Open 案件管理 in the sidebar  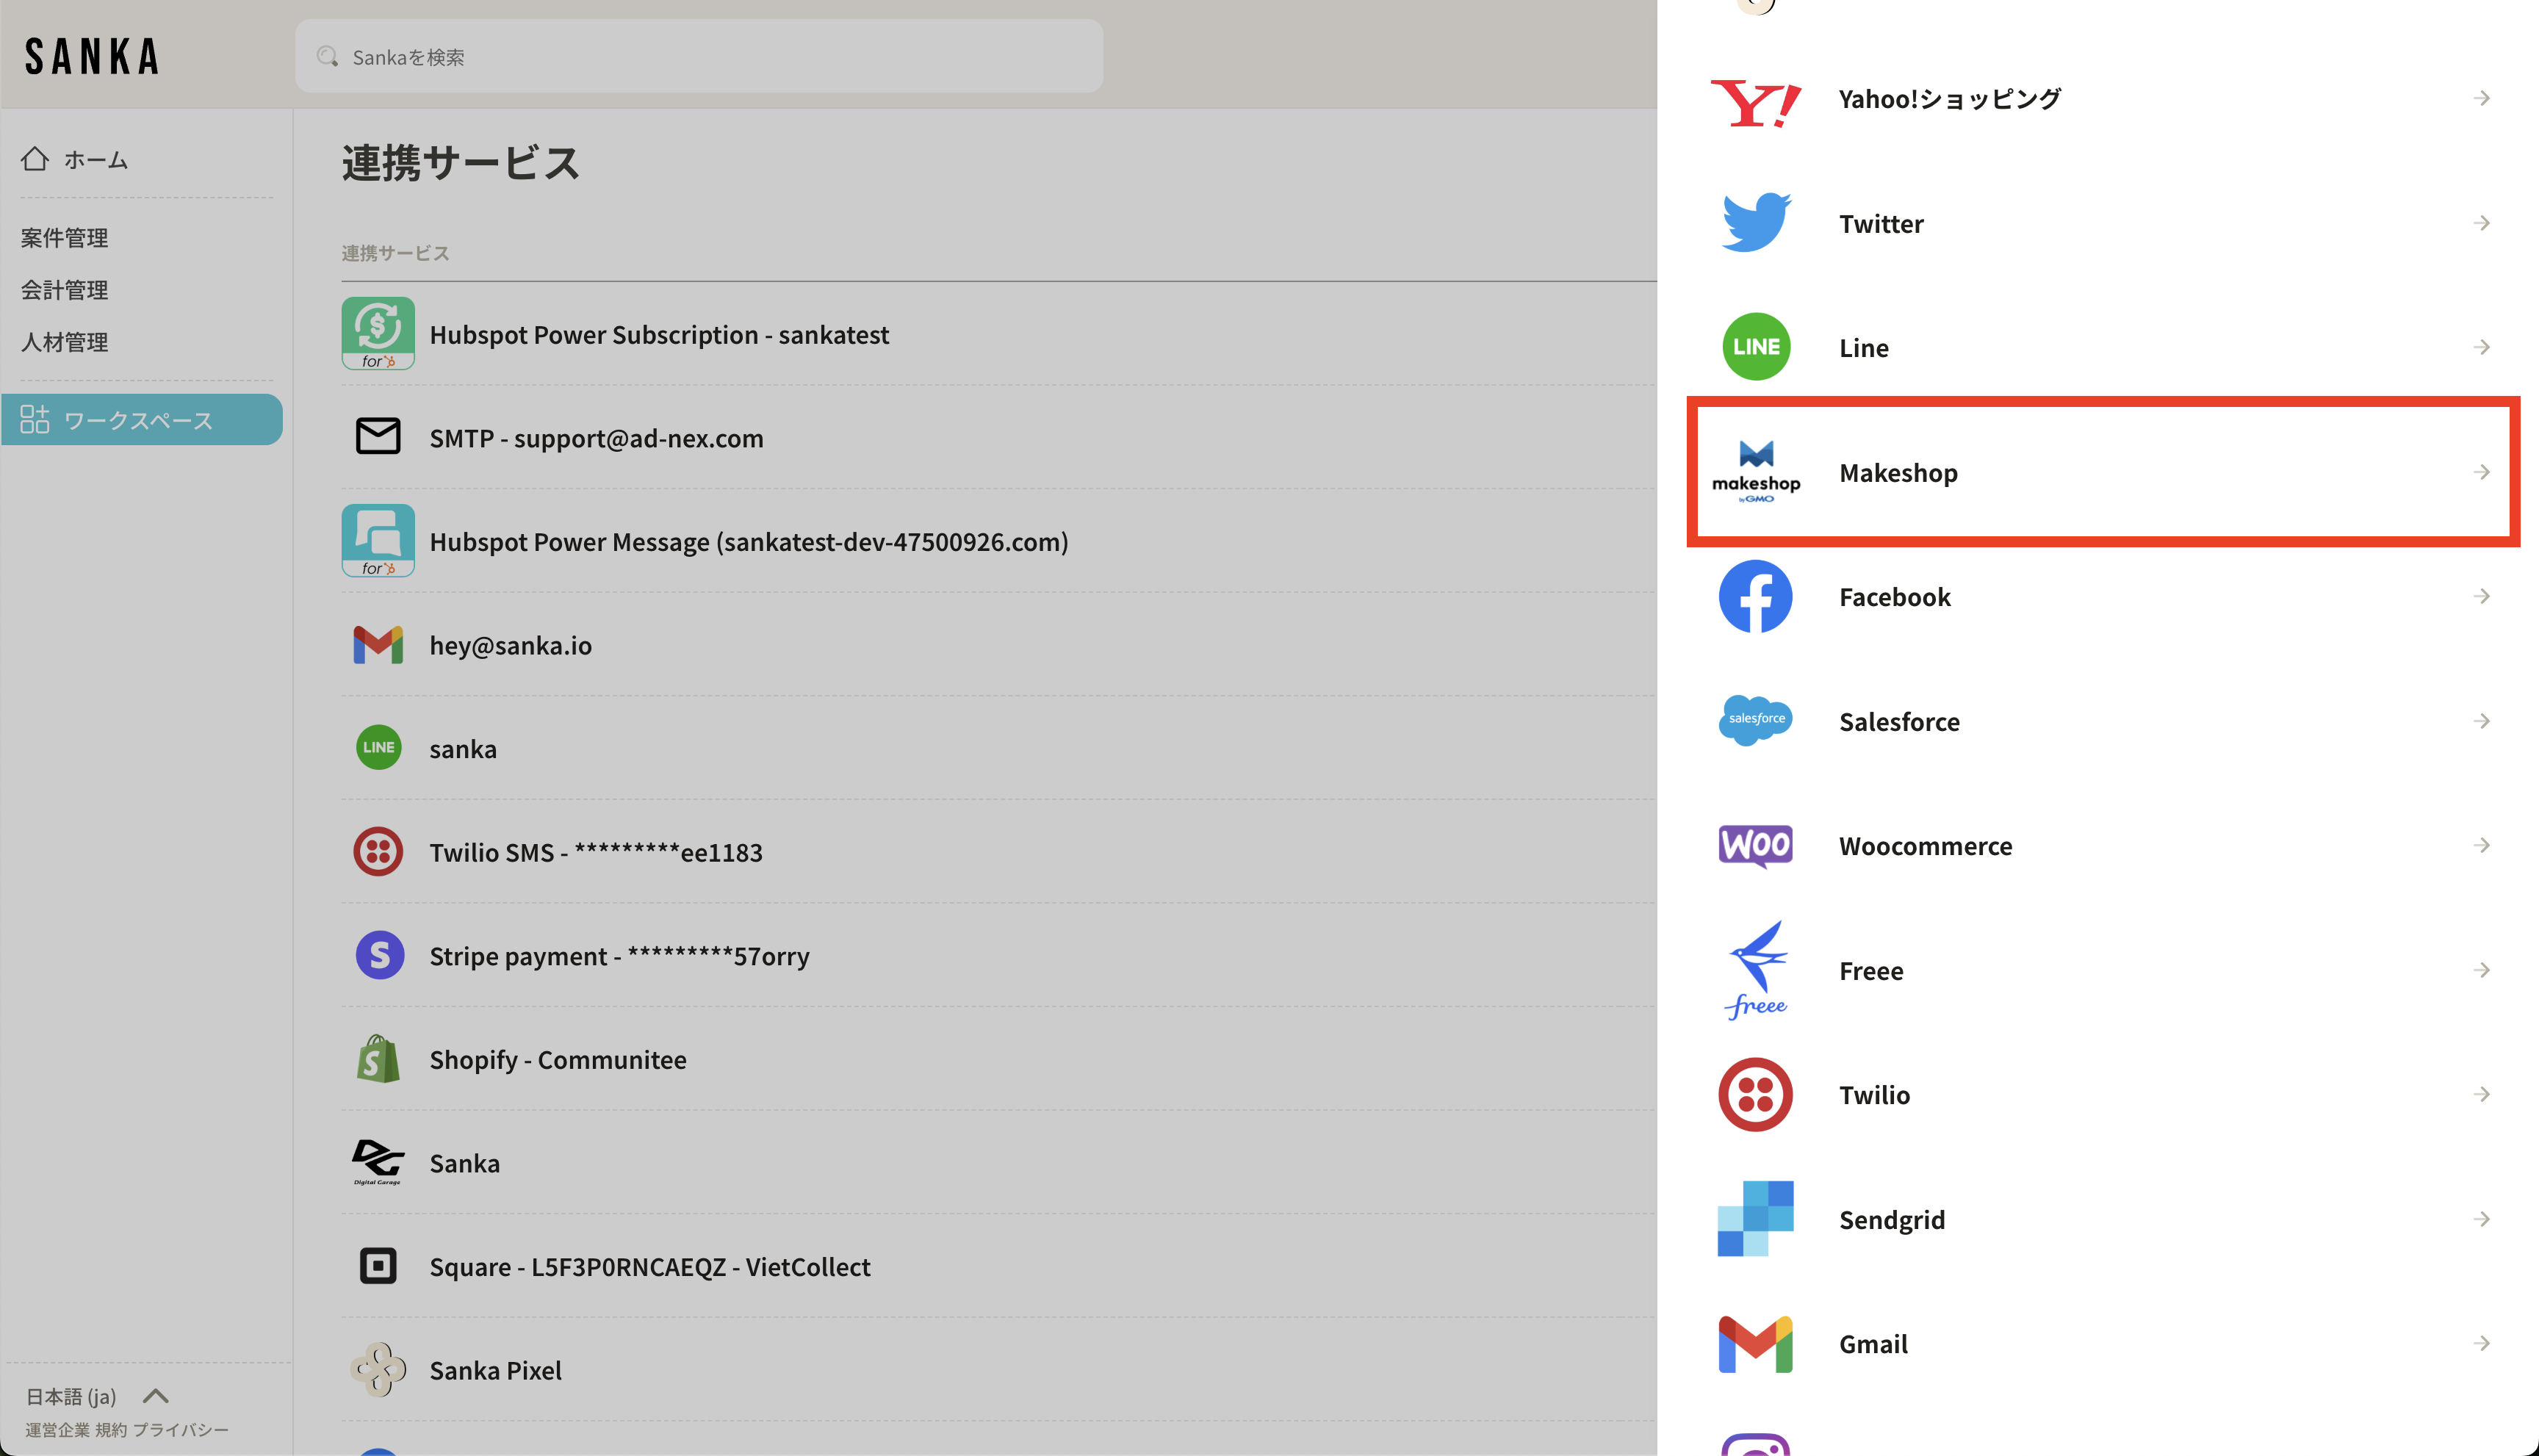pyautogui.click(x=65, y=238)
